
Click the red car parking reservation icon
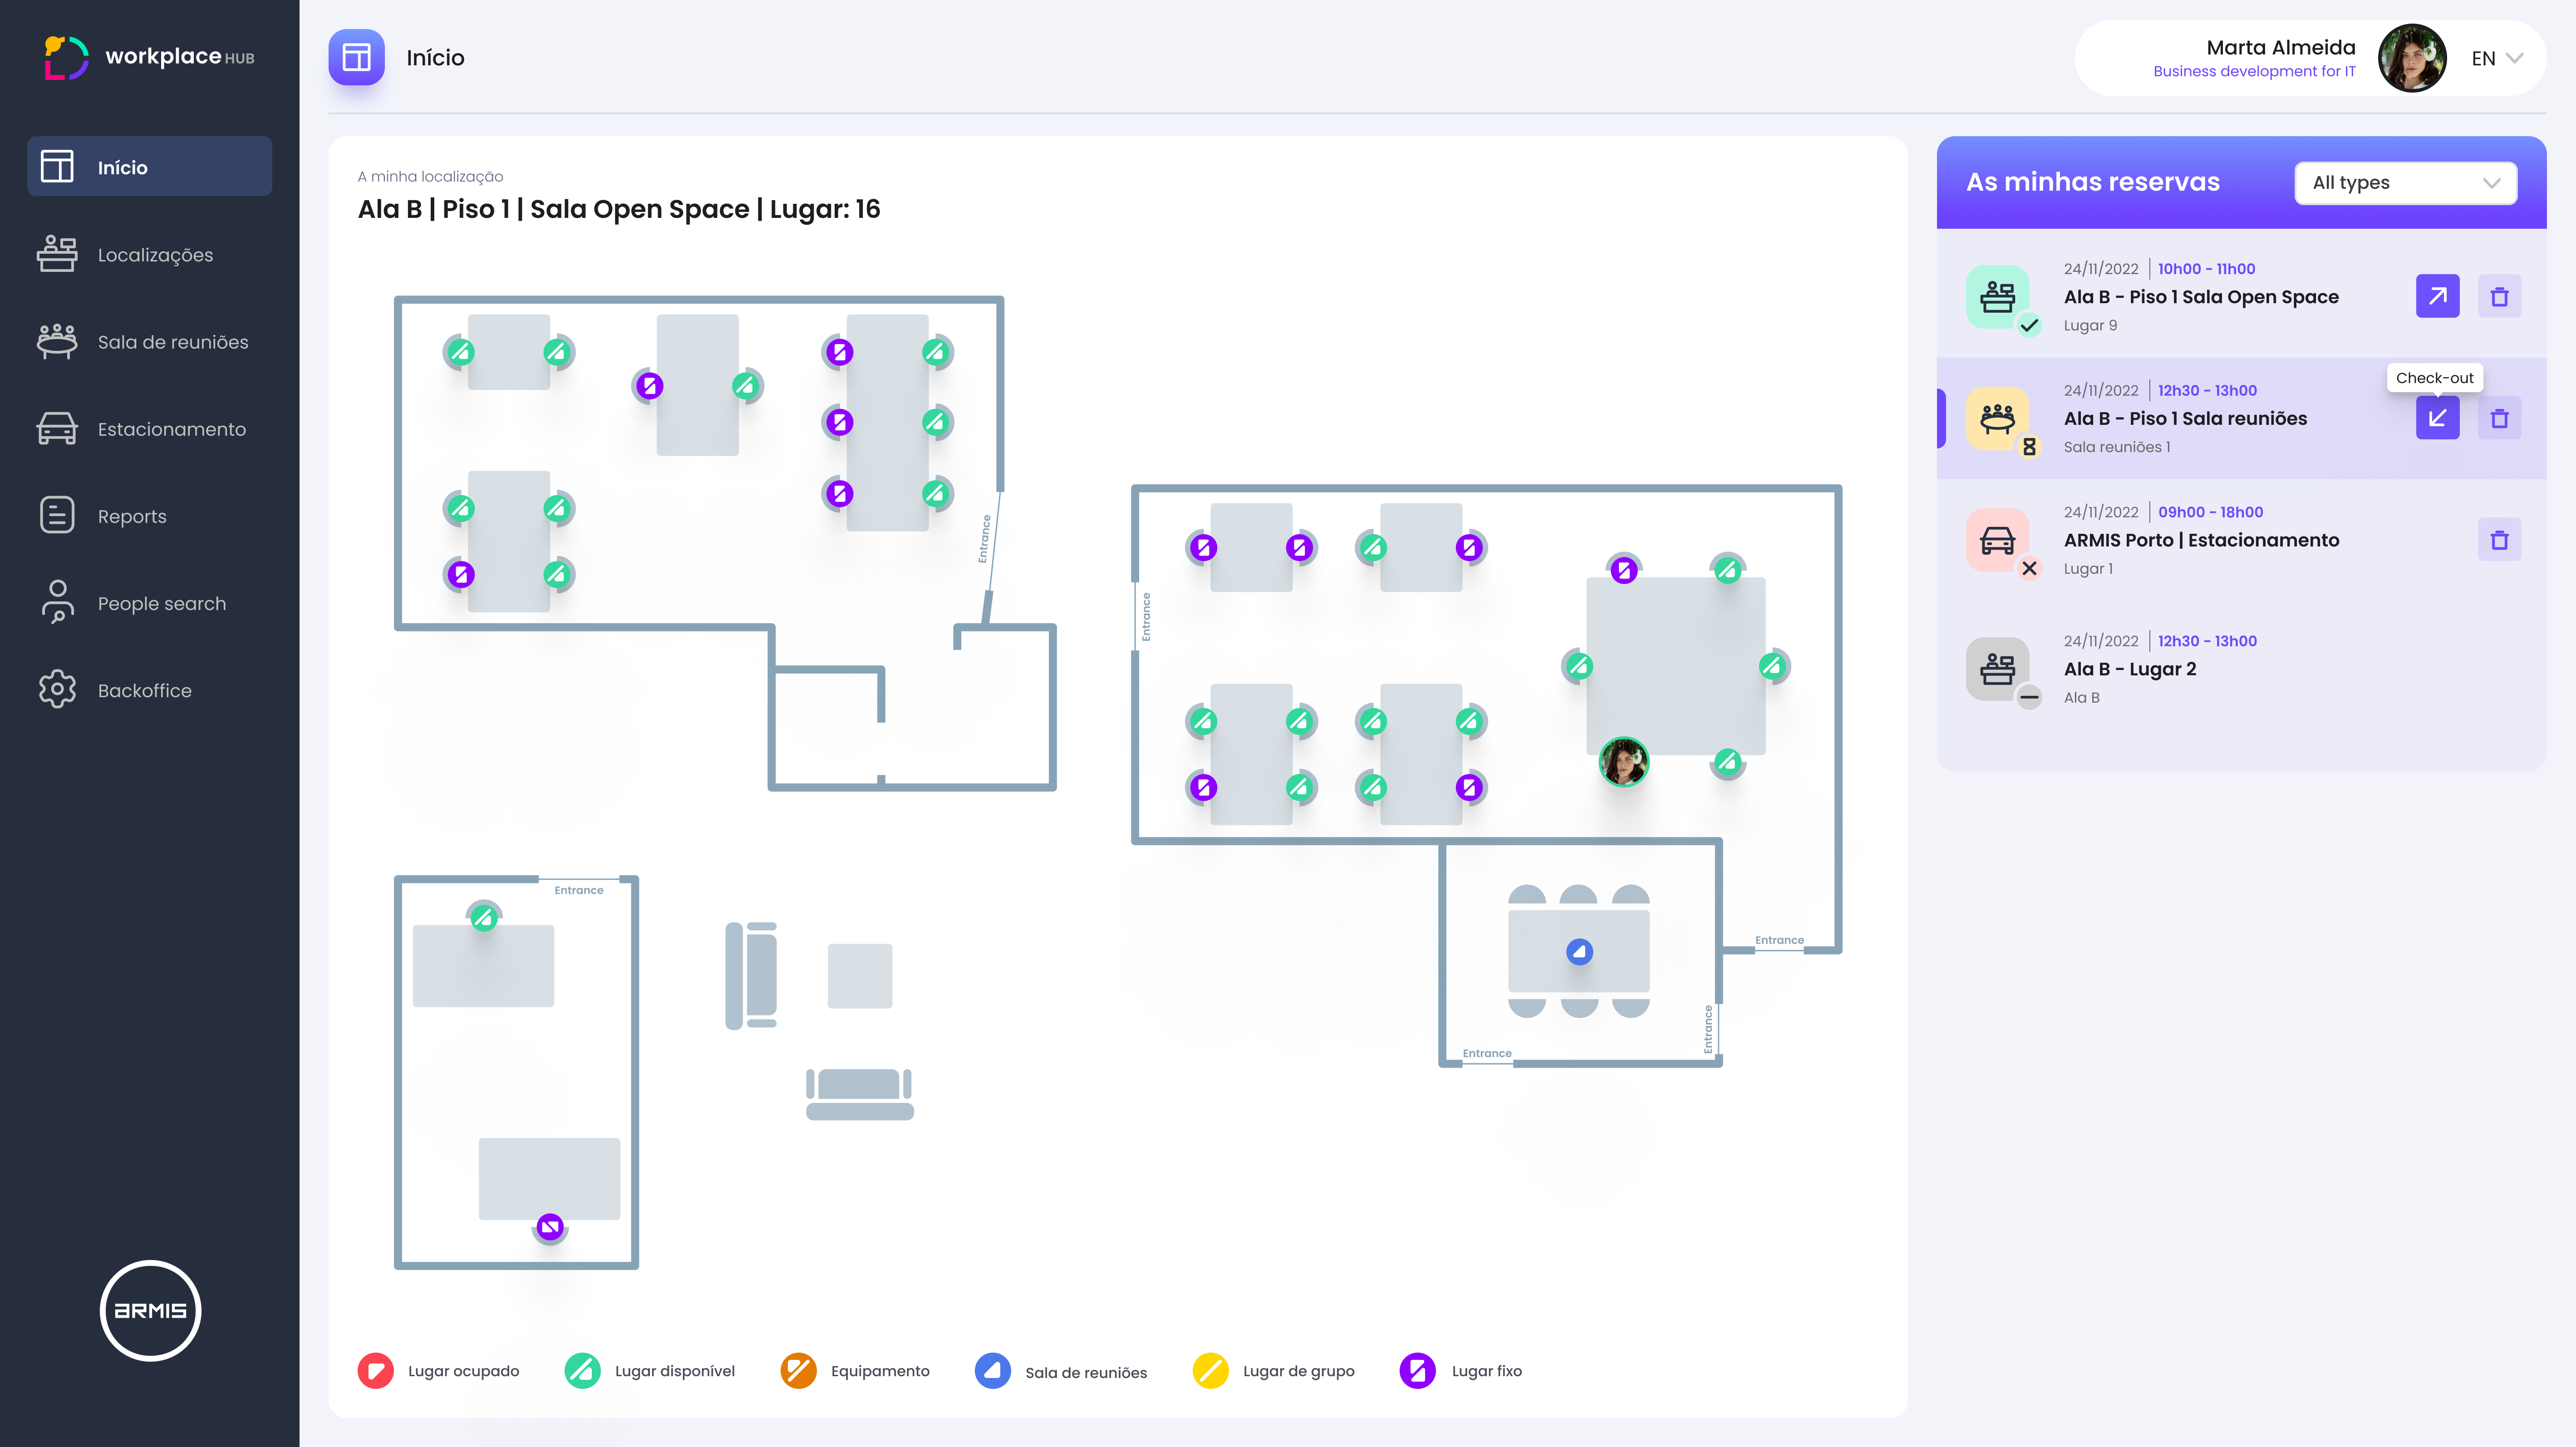click(x=1997, y=540)
